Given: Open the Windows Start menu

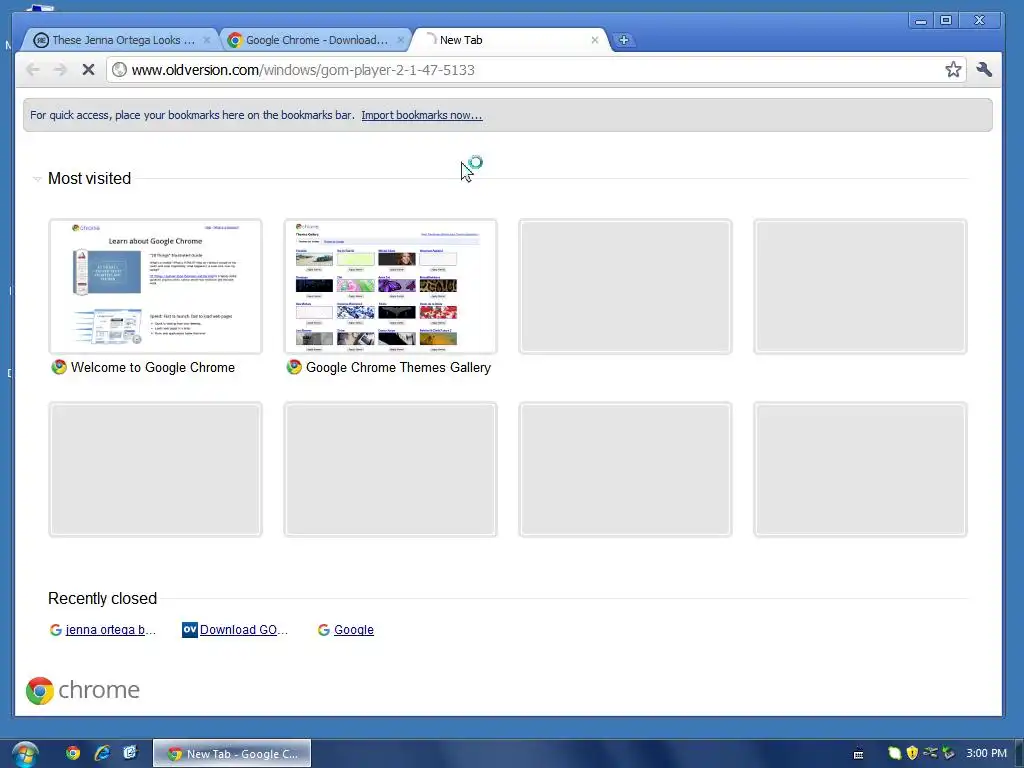Looking at the screenshot, I should 24,754.
